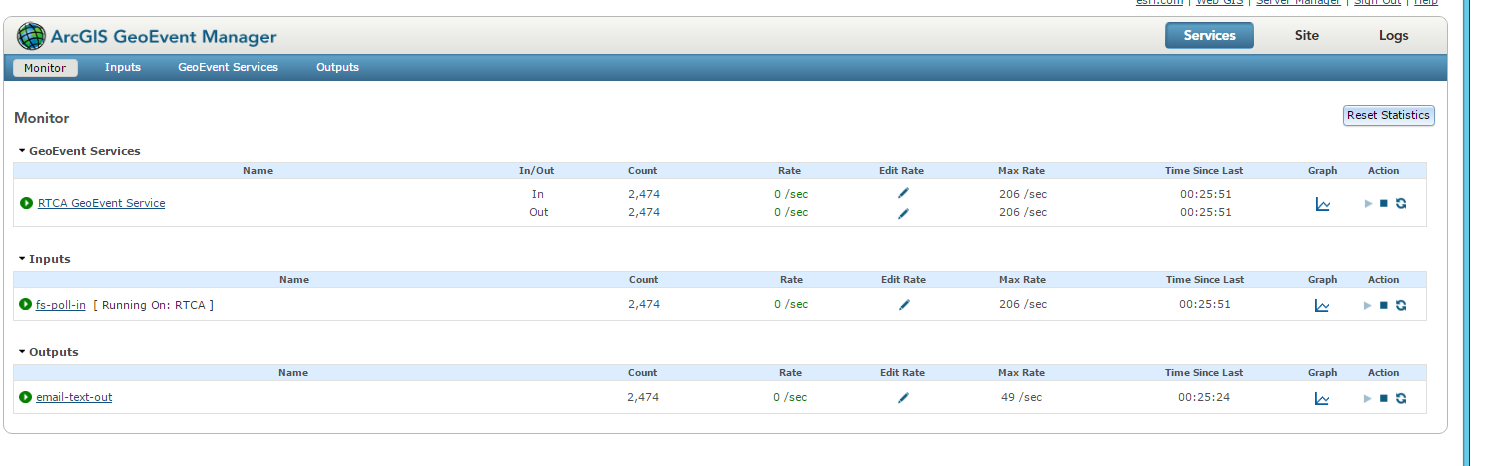This screenshot has width=1485, height=466.
Task: Restart the fs-poll-in input
Action: pos(1401,305)
